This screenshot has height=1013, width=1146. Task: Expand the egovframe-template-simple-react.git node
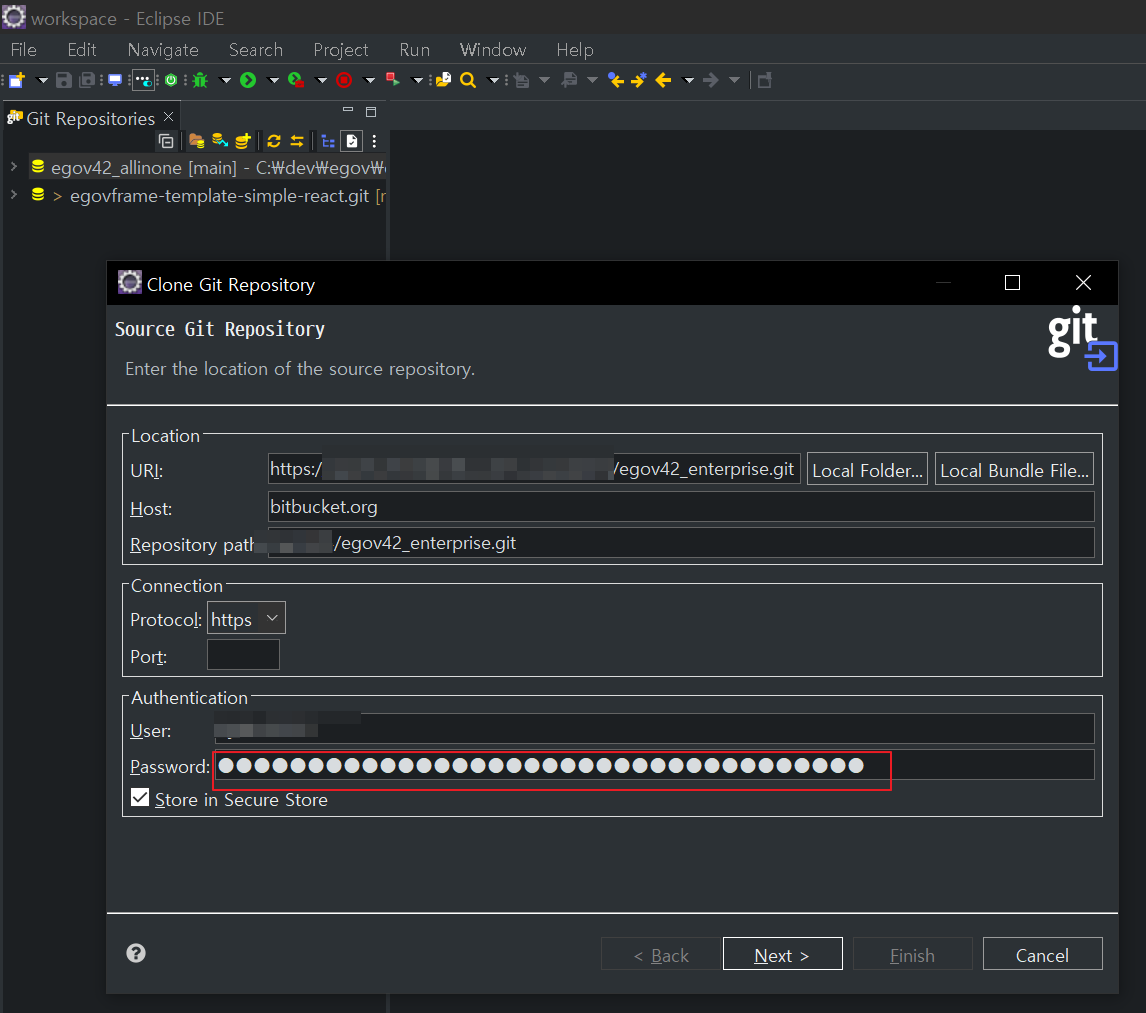[x=13, y=194]
